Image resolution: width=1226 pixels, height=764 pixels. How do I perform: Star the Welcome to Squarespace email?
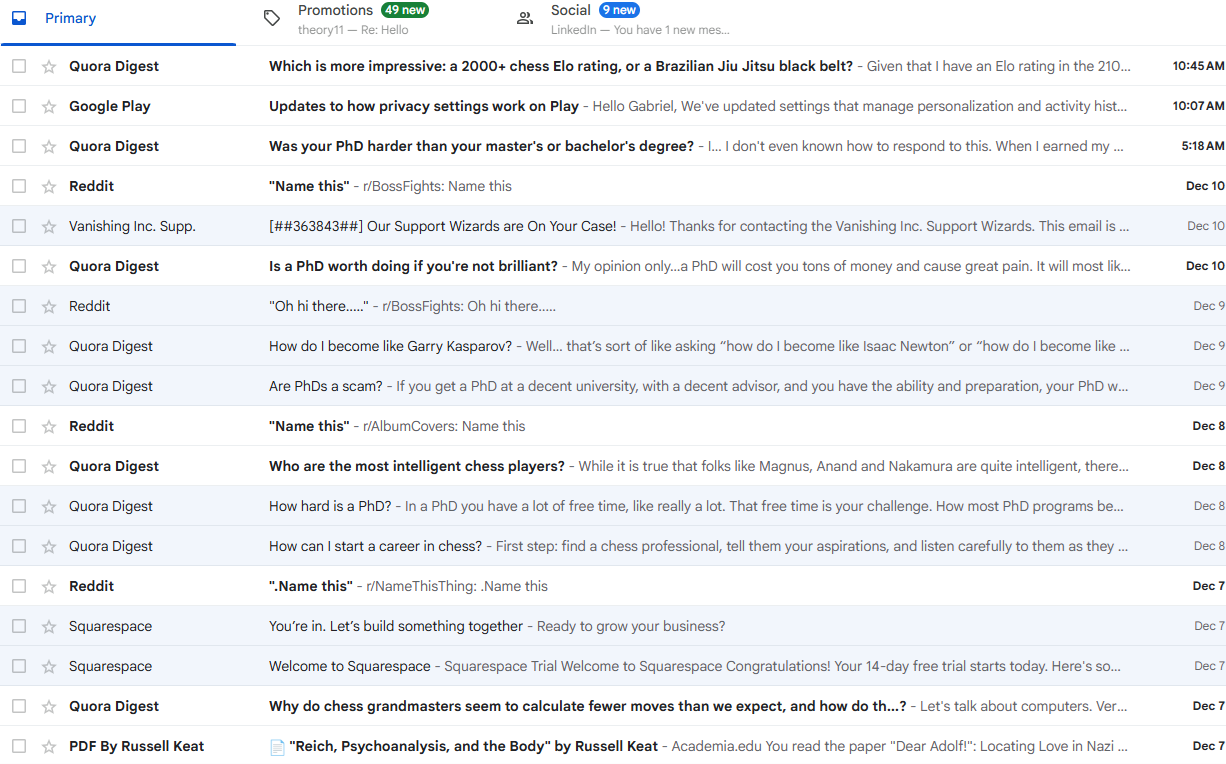pos(48,666)
